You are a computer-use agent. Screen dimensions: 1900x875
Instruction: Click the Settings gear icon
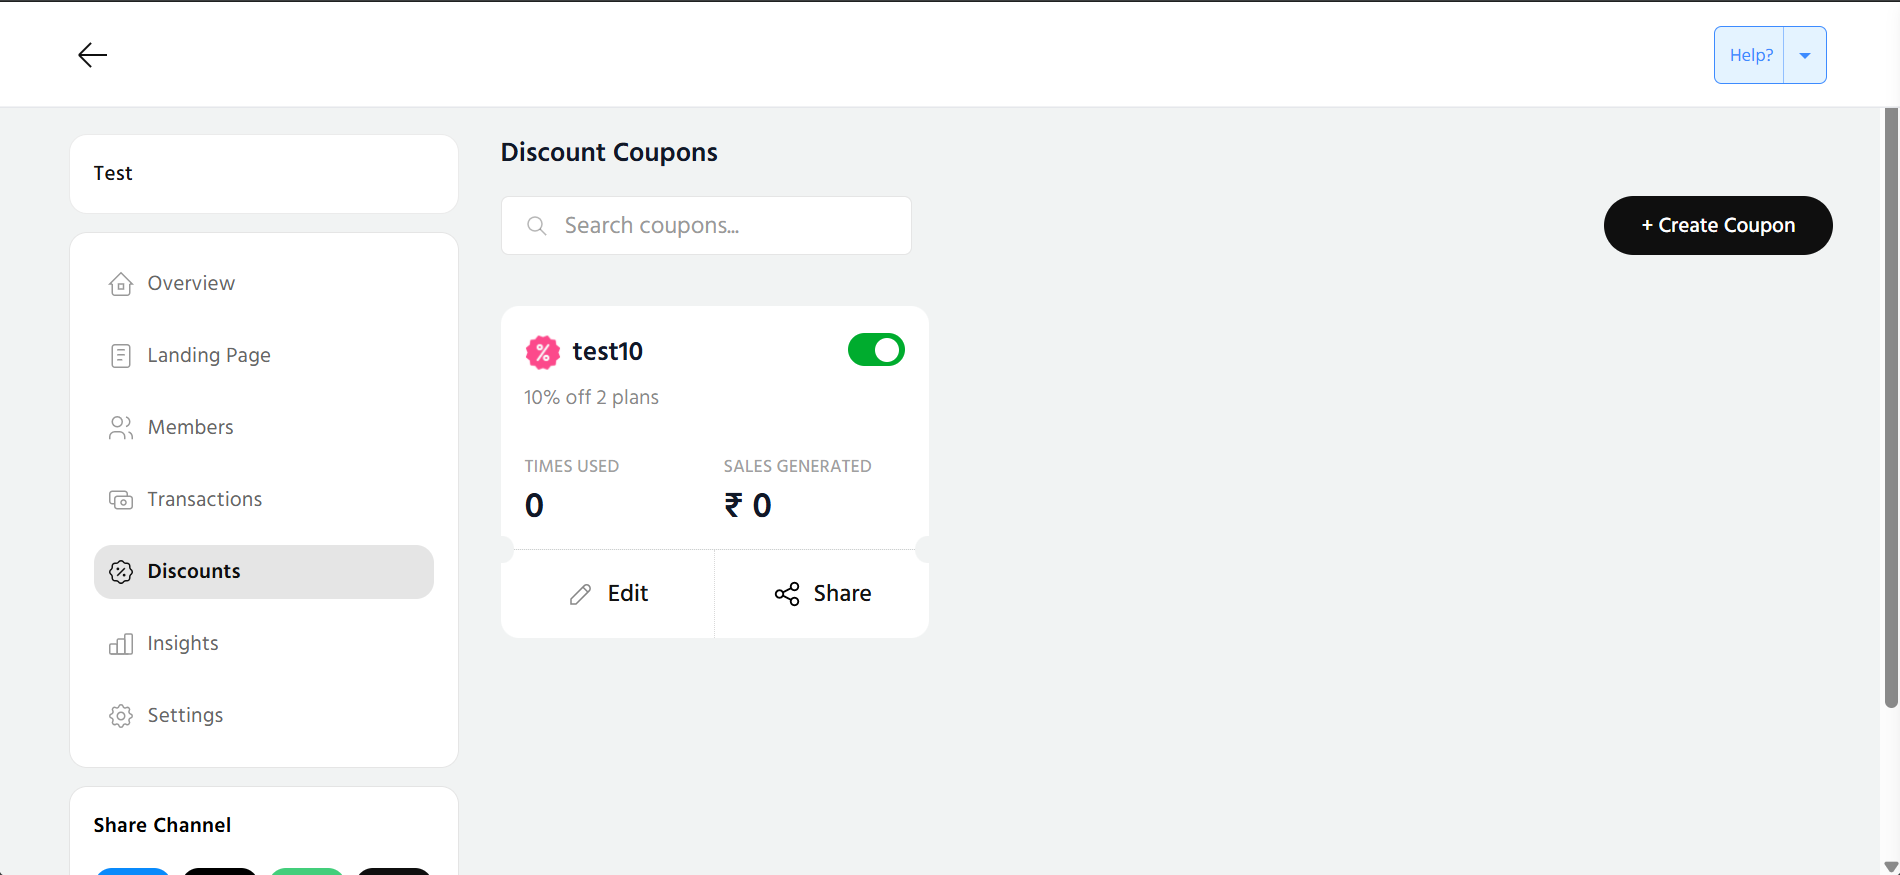point(121,716)
